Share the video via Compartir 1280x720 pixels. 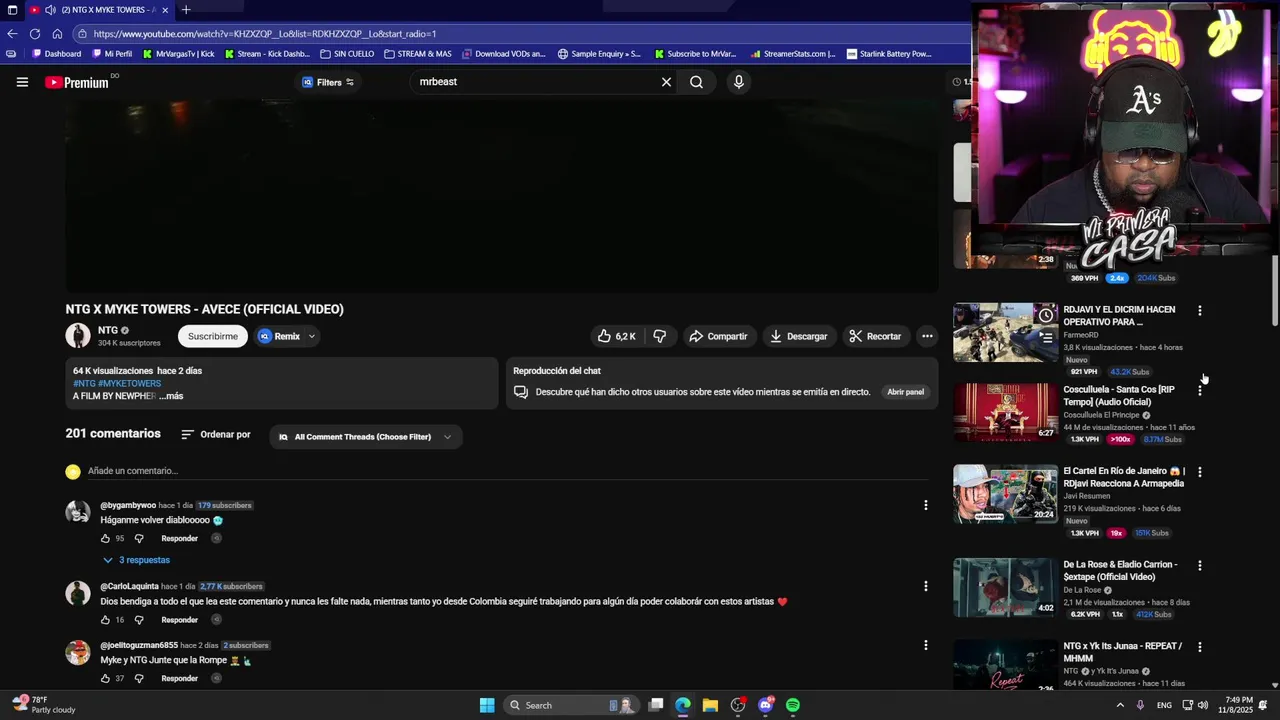[718, 336]
